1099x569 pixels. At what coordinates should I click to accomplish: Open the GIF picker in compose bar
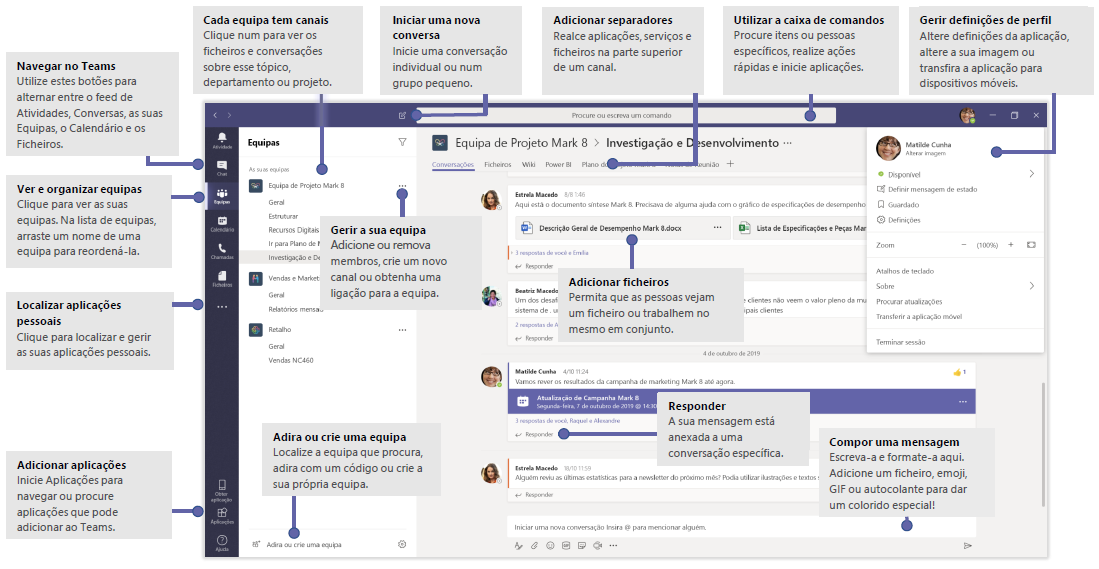(566, 545)
